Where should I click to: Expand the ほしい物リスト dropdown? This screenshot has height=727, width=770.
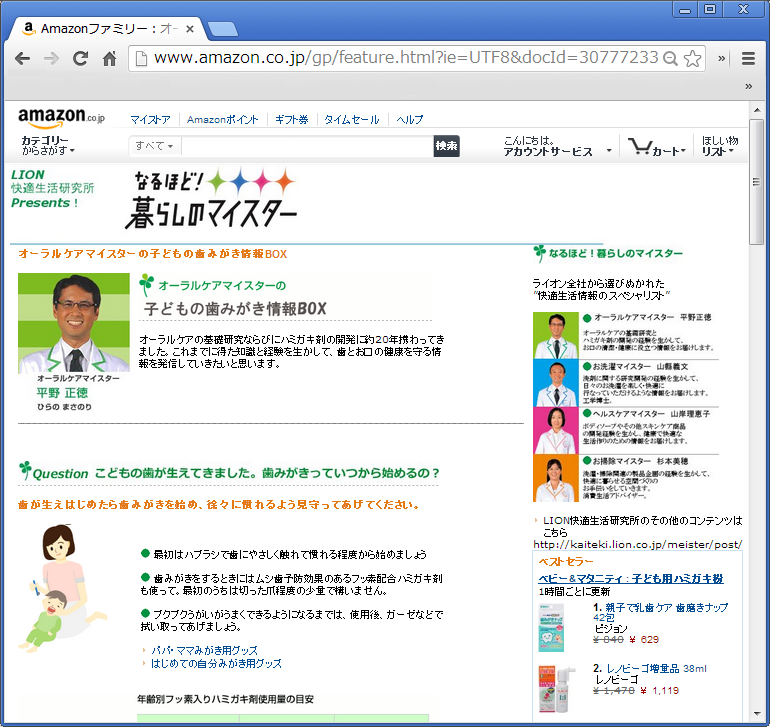pos(719,146)
